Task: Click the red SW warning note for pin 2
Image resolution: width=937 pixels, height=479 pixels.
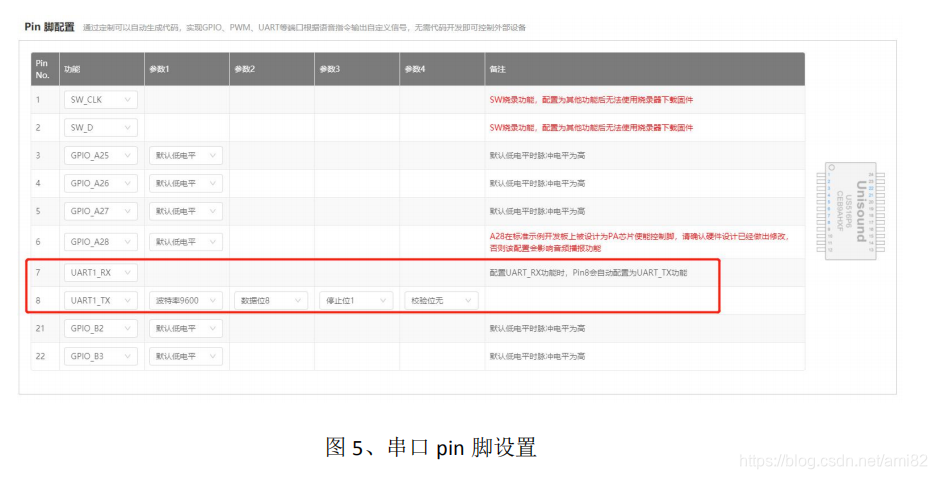Action: pyautogui.click(x=591, y=127)
